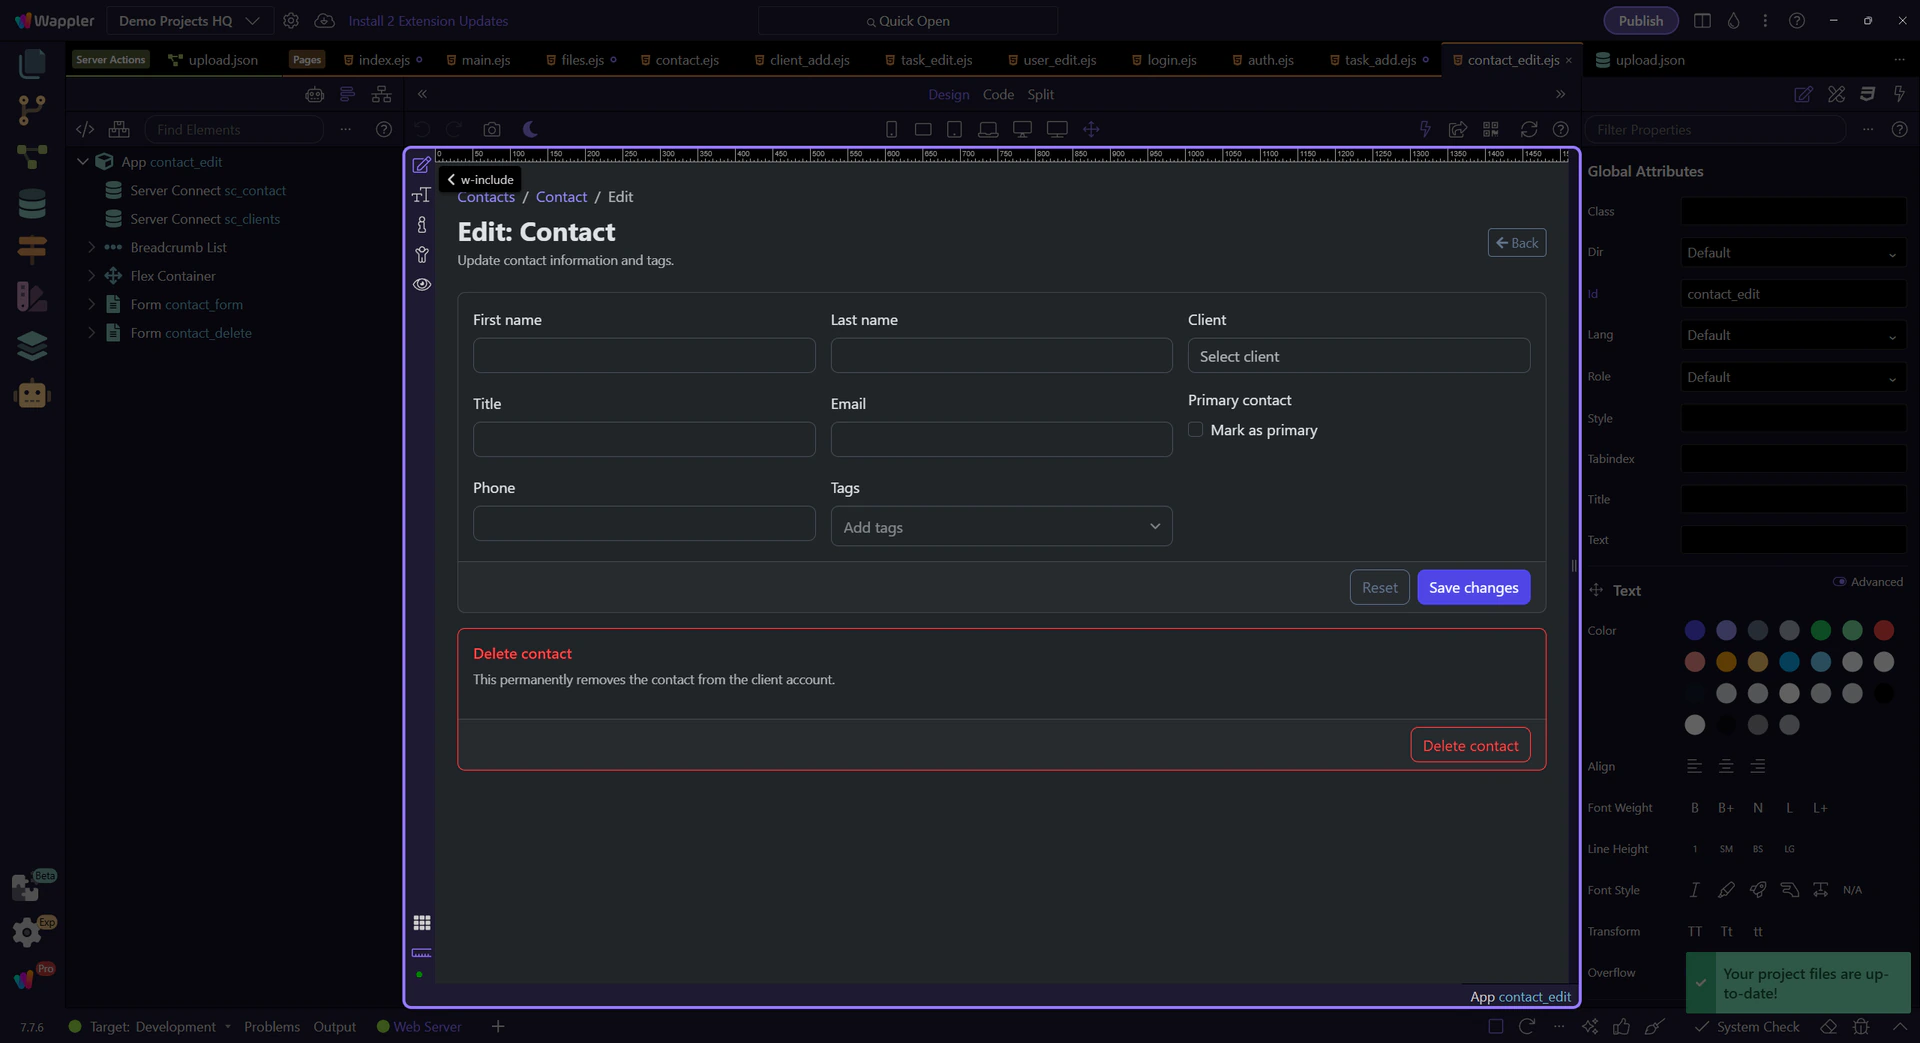Check the Mark as primary checkbox
The image size is (1920, 1043).
pos(1195,430)
